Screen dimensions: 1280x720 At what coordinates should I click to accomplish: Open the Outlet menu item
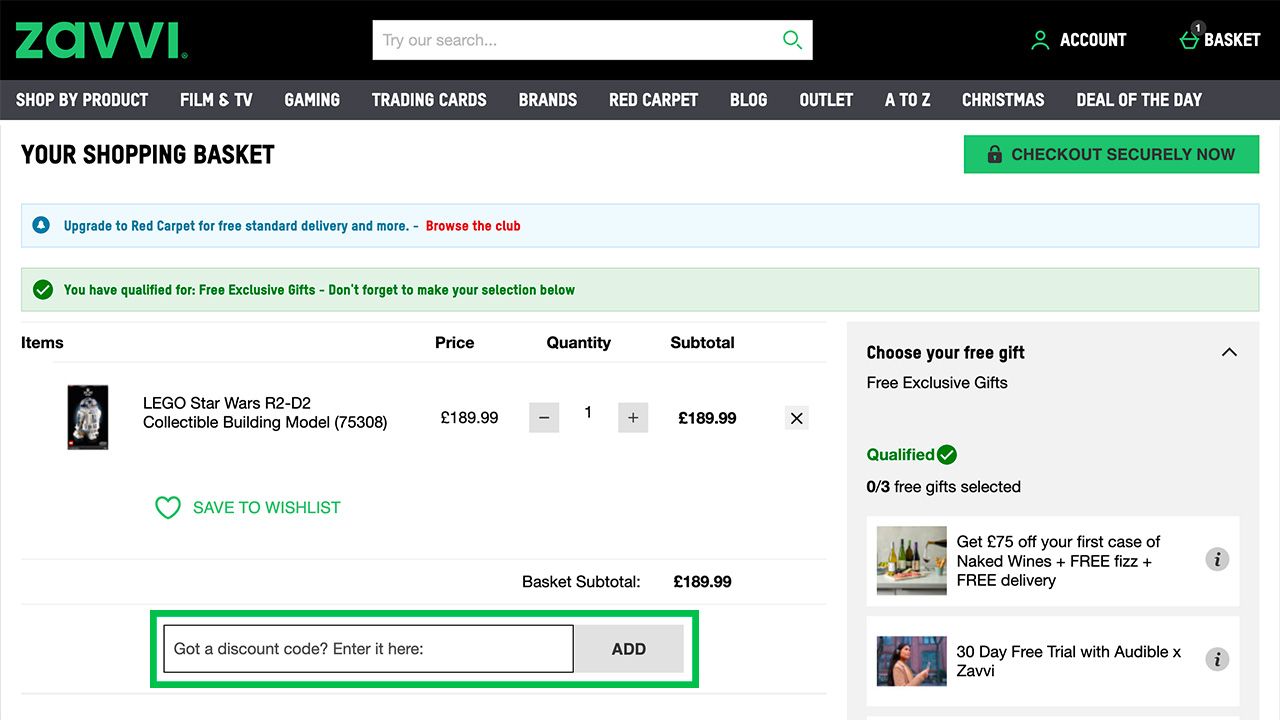click(x=826, y=100)
